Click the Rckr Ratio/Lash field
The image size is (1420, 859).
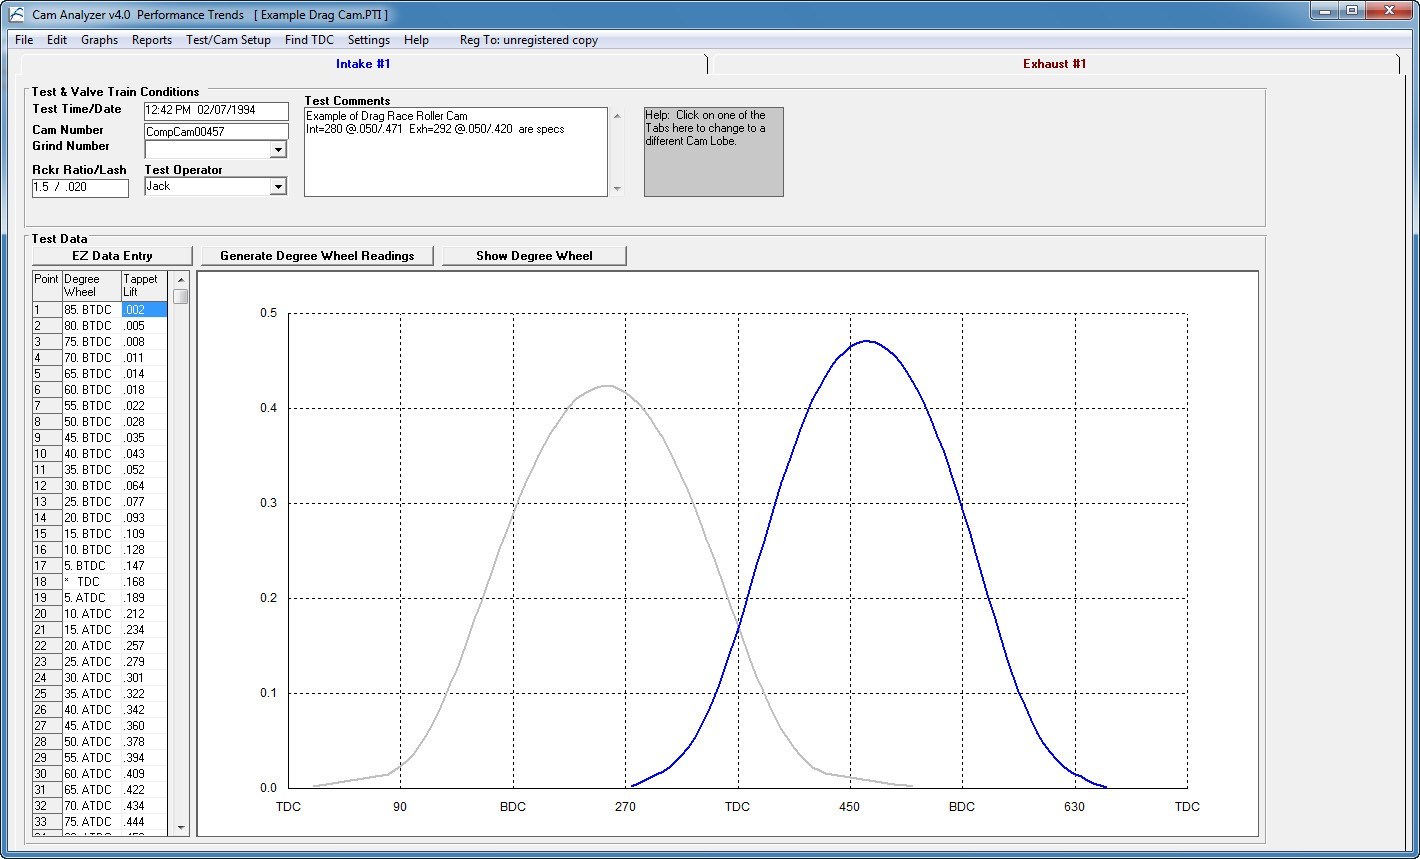[80, 188]
